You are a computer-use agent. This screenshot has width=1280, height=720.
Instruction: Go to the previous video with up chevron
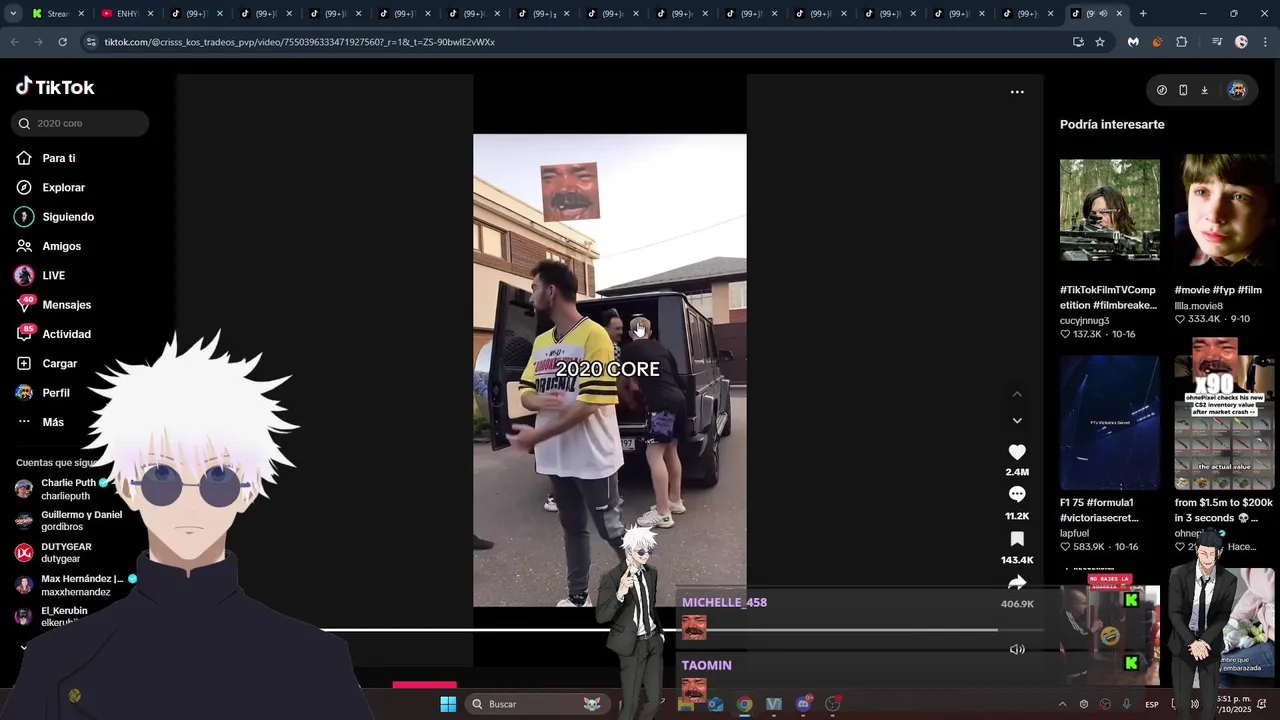(x=1017, y=394)
